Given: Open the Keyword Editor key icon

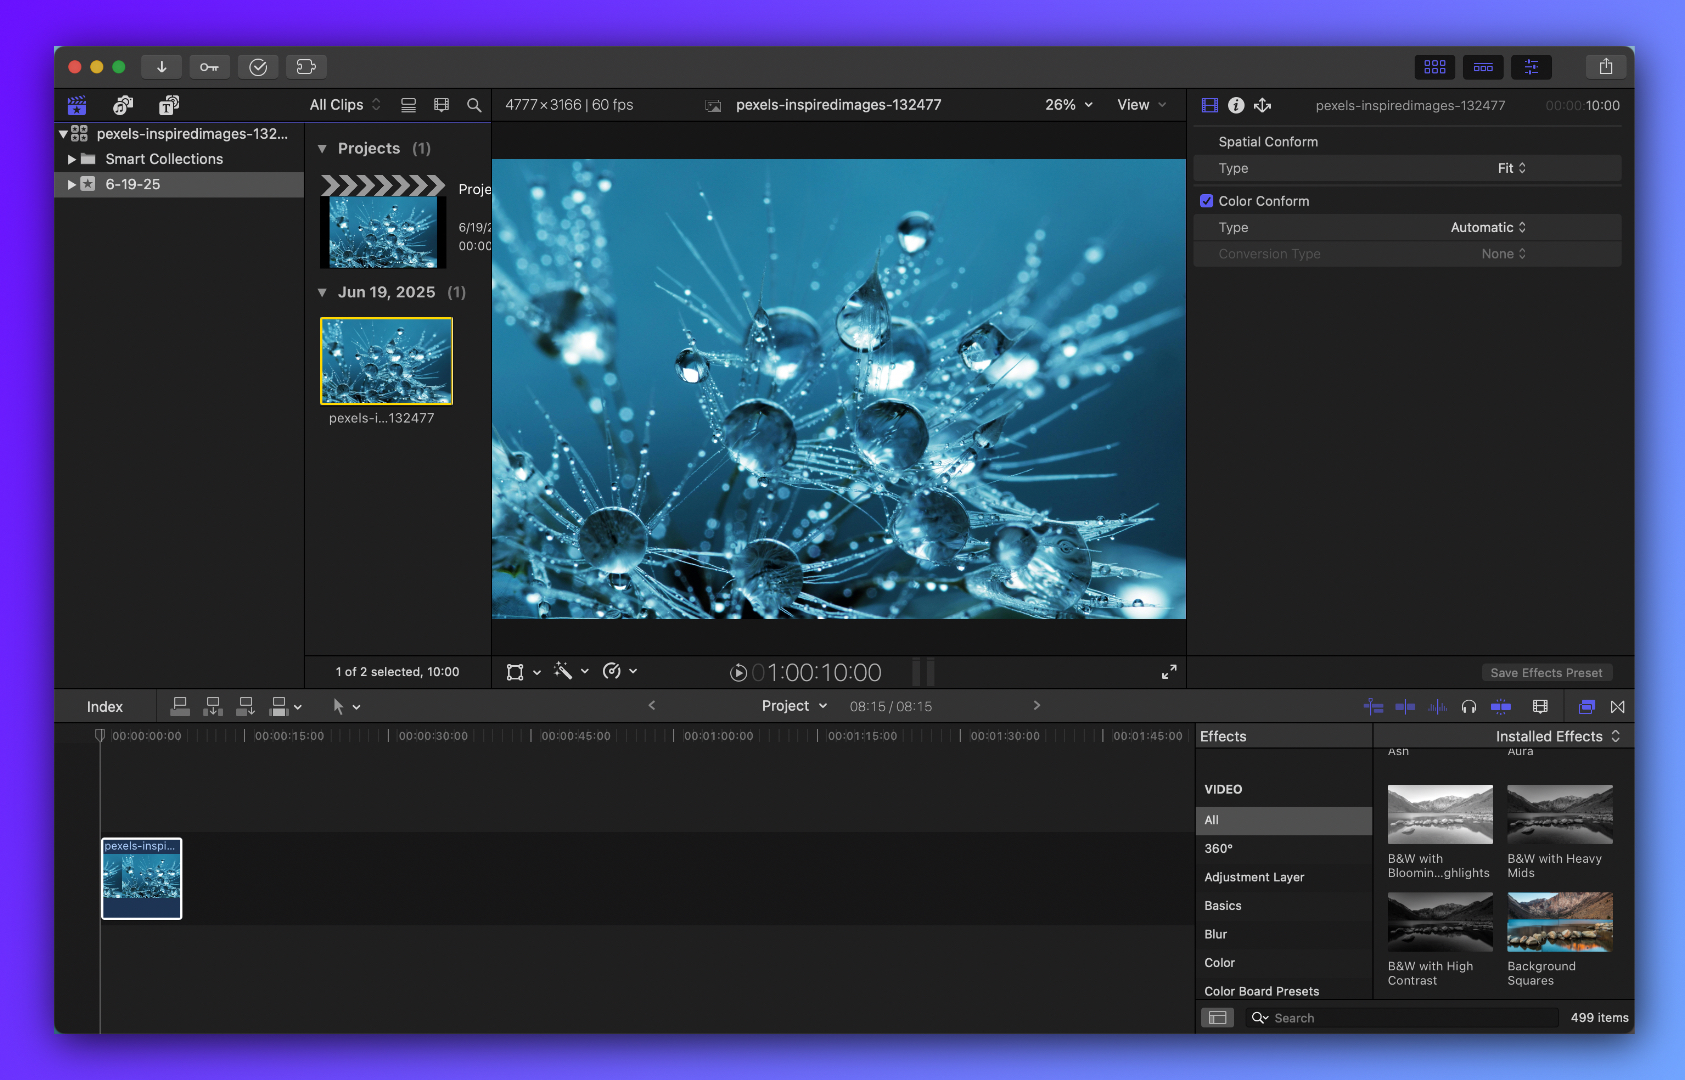Looking at the screenshot, I should click(209, 67).
